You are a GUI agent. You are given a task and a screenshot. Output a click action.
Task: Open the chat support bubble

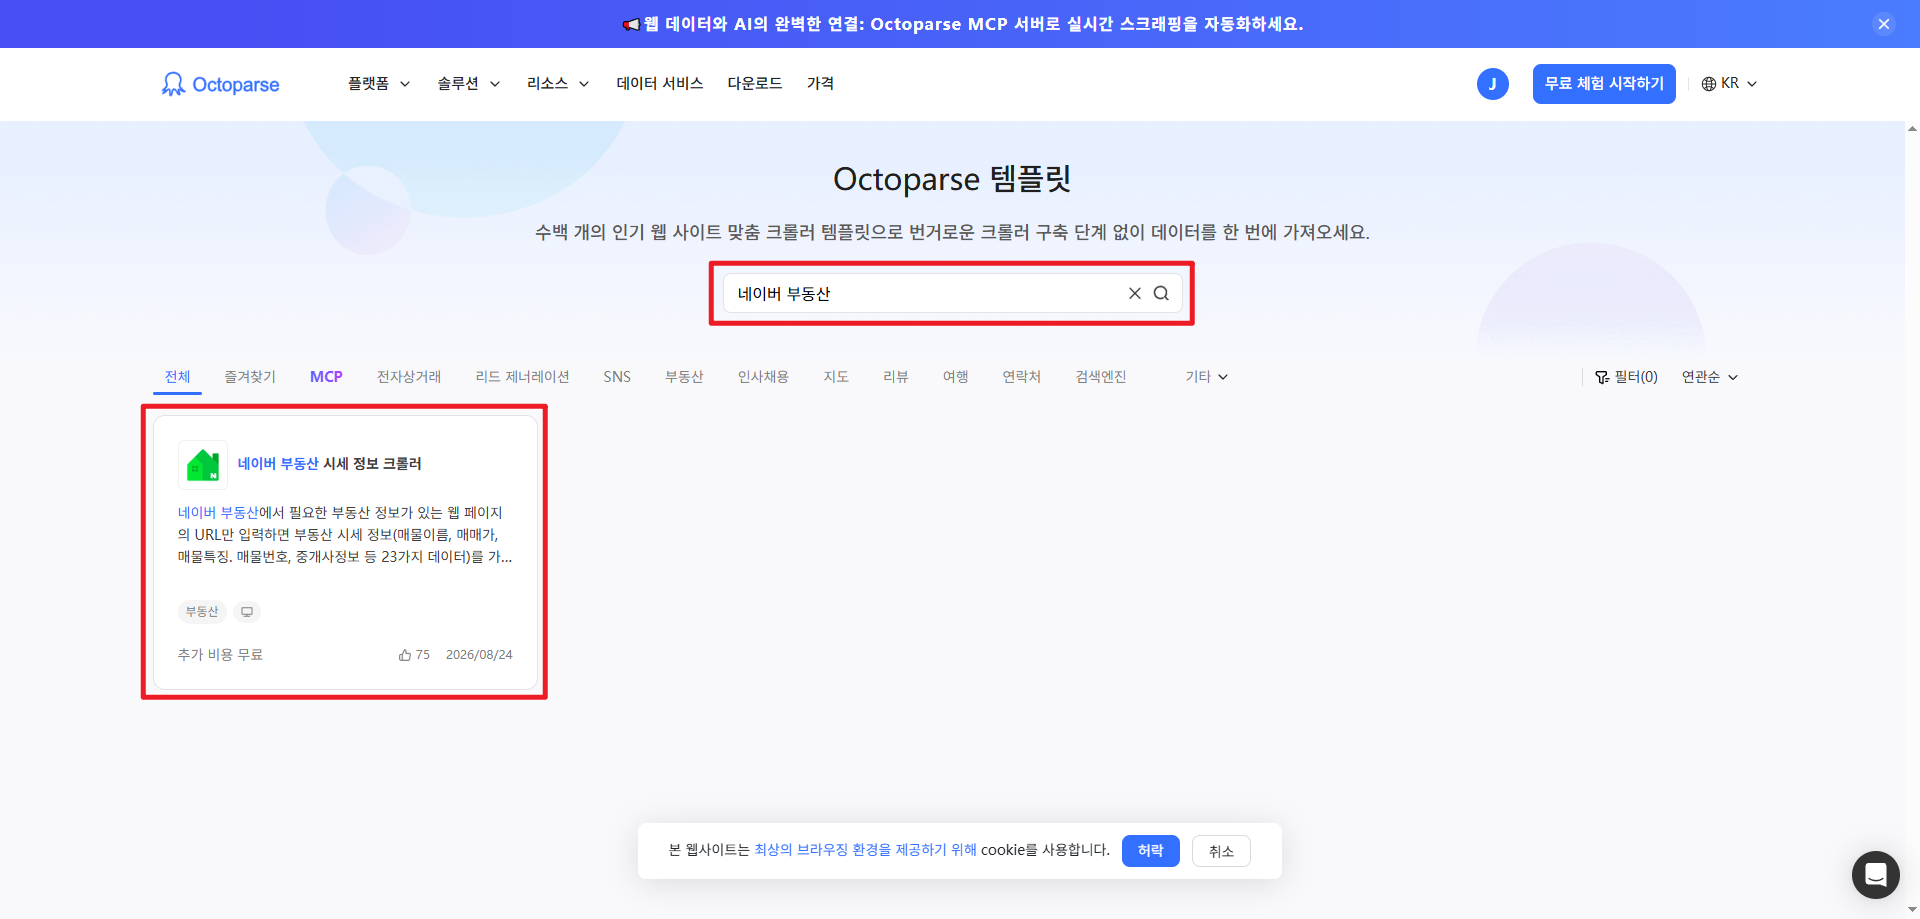(1876, 875)
